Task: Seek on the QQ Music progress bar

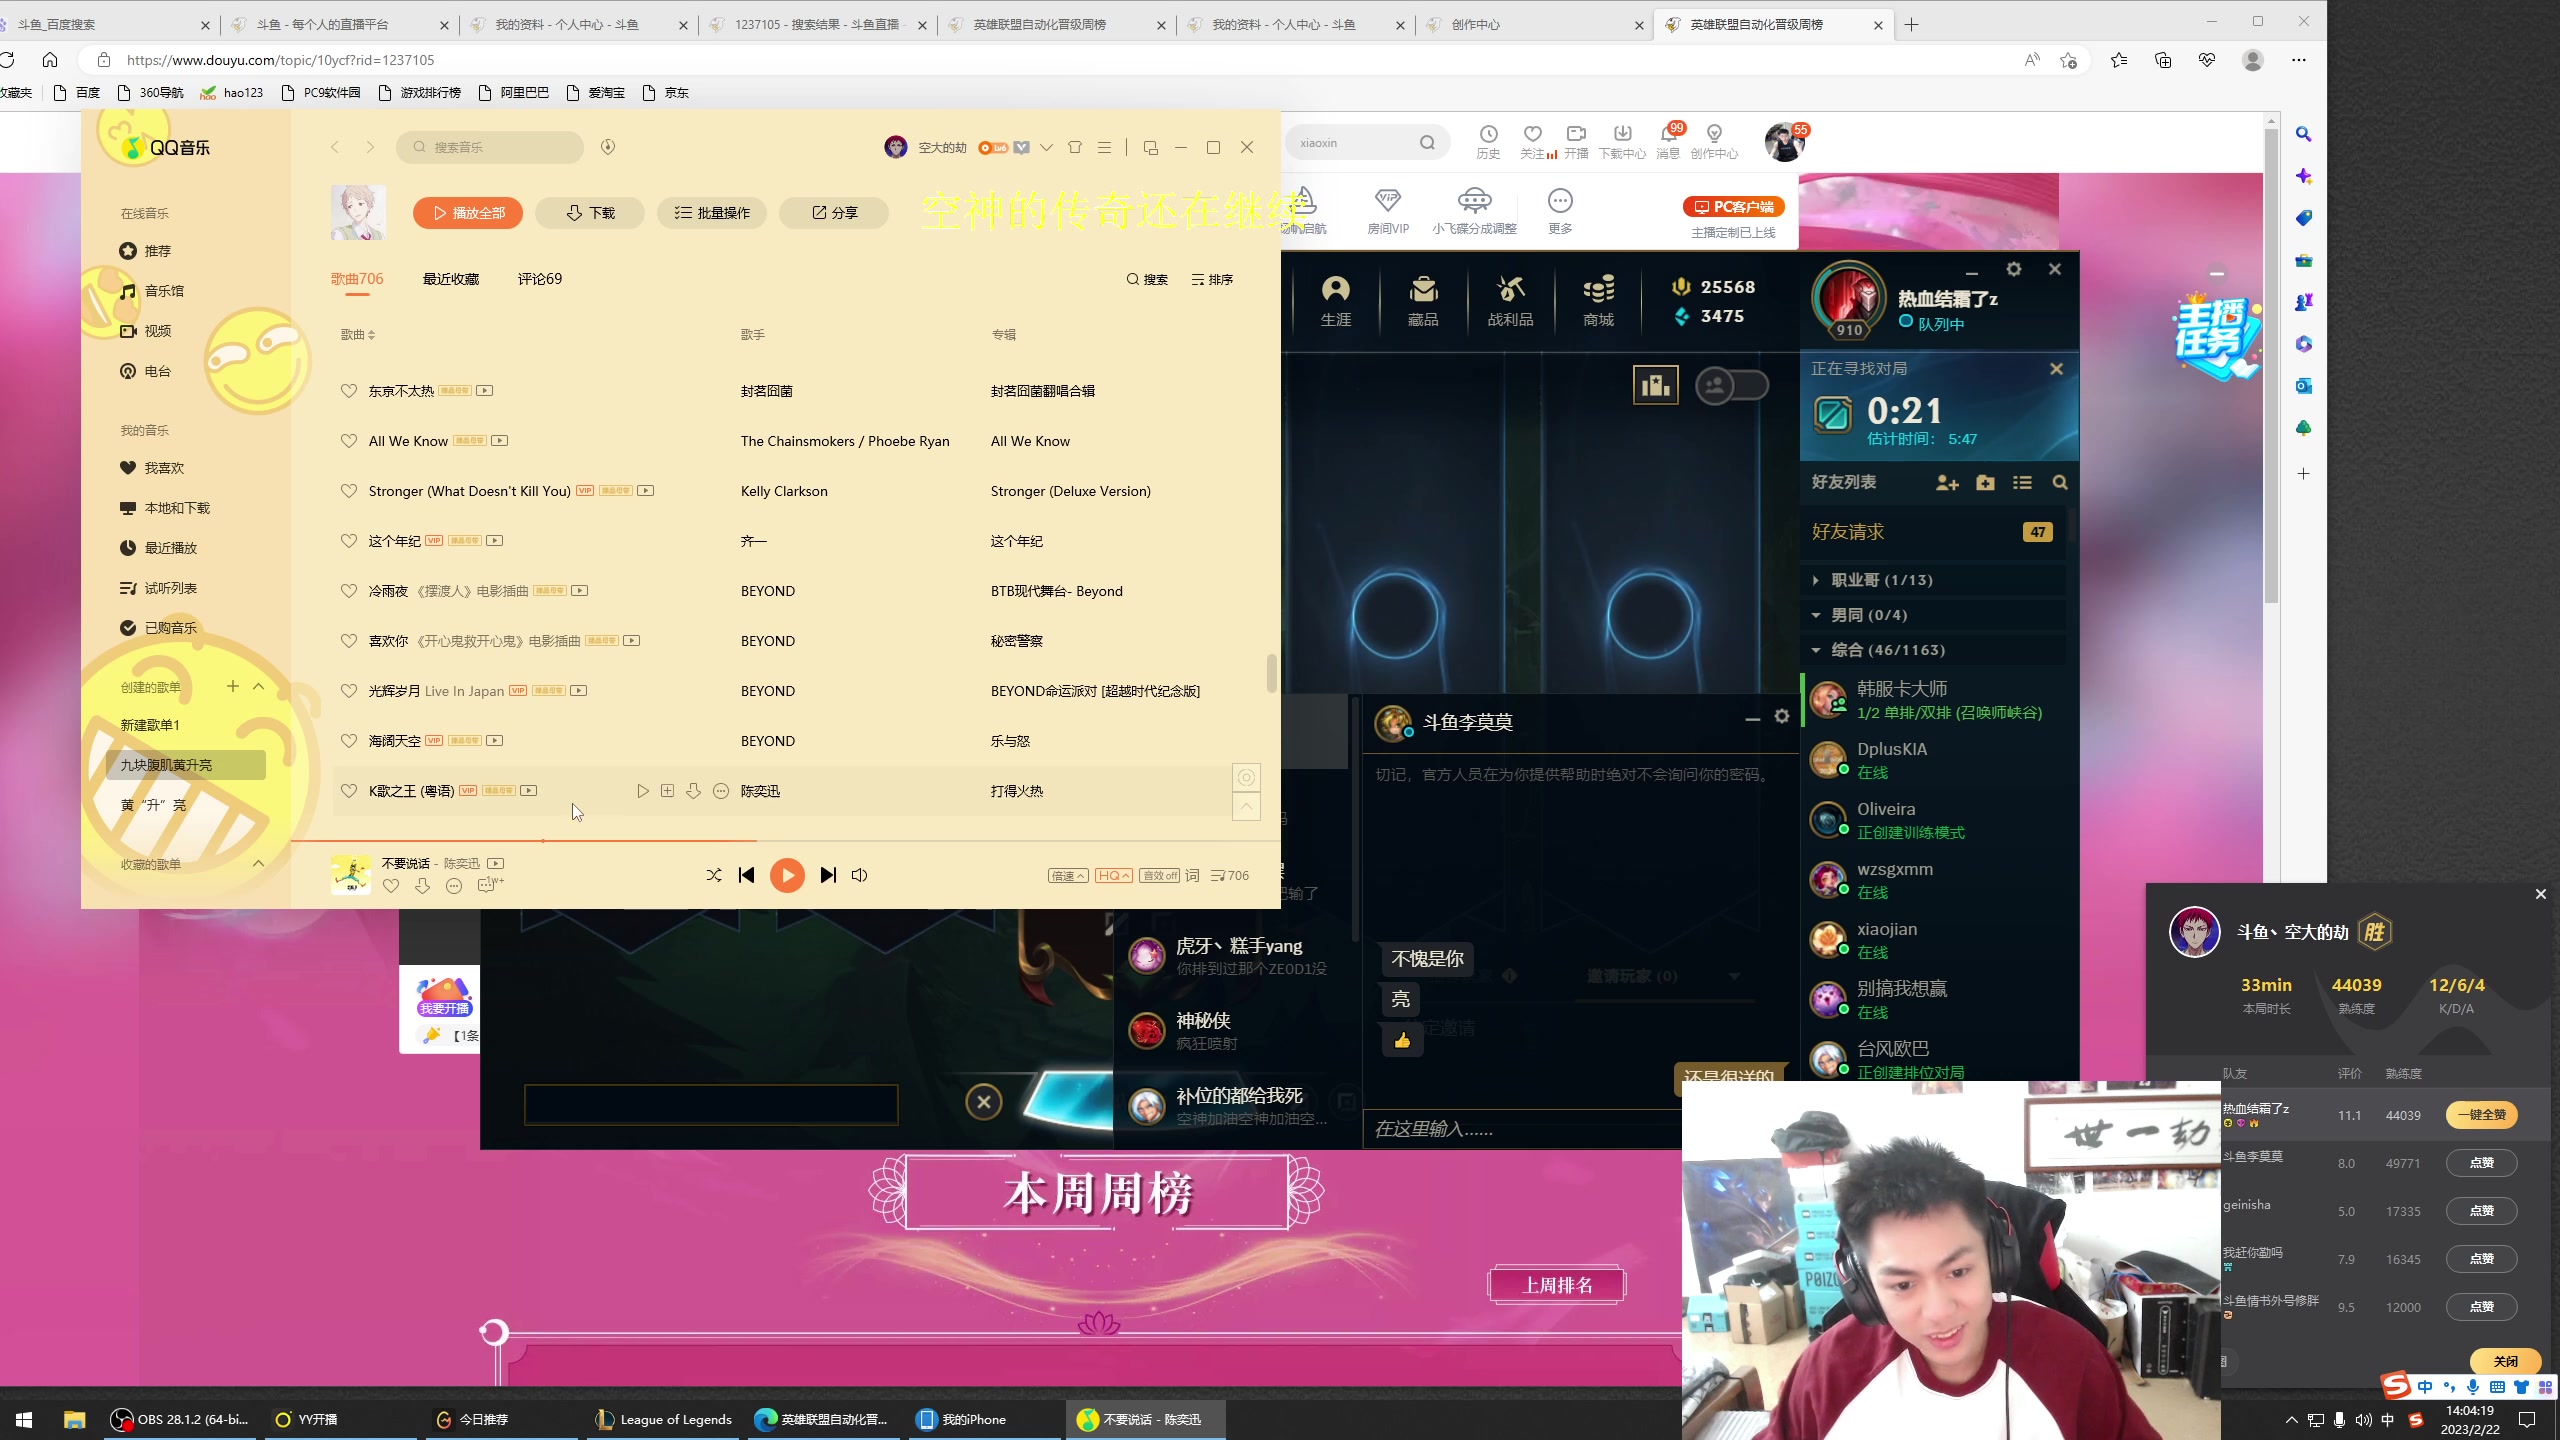Action: (785, 841)
